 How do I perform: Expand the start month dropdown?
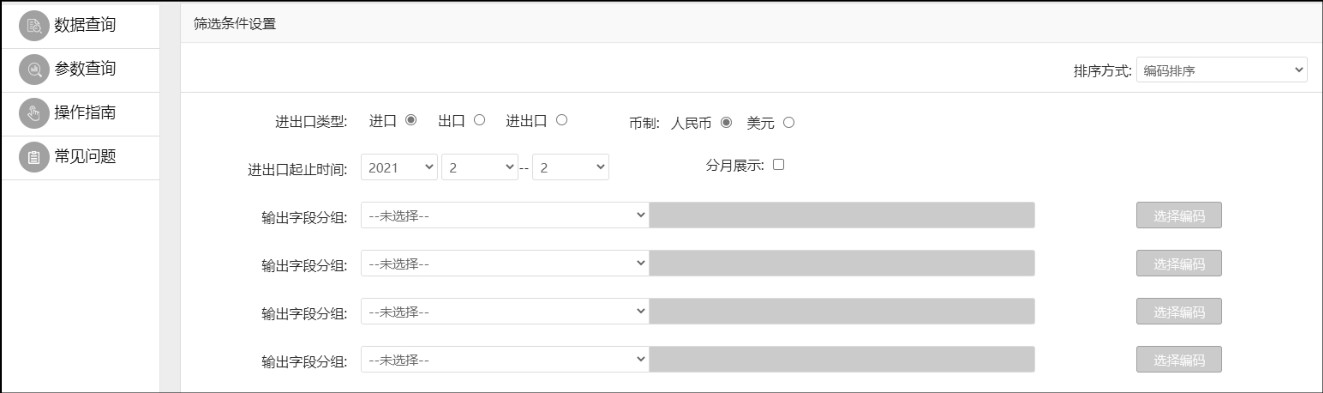479,168
